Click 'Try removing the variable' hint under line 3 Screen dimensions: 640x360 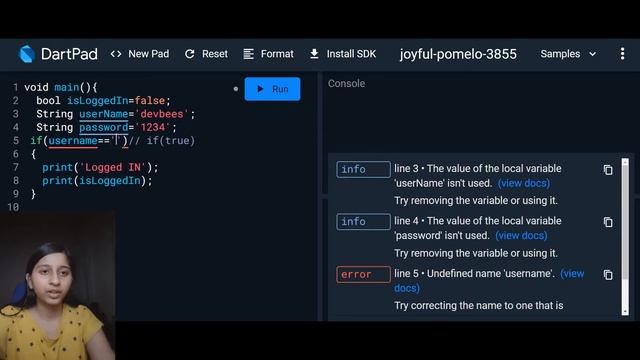pos(476,201)
